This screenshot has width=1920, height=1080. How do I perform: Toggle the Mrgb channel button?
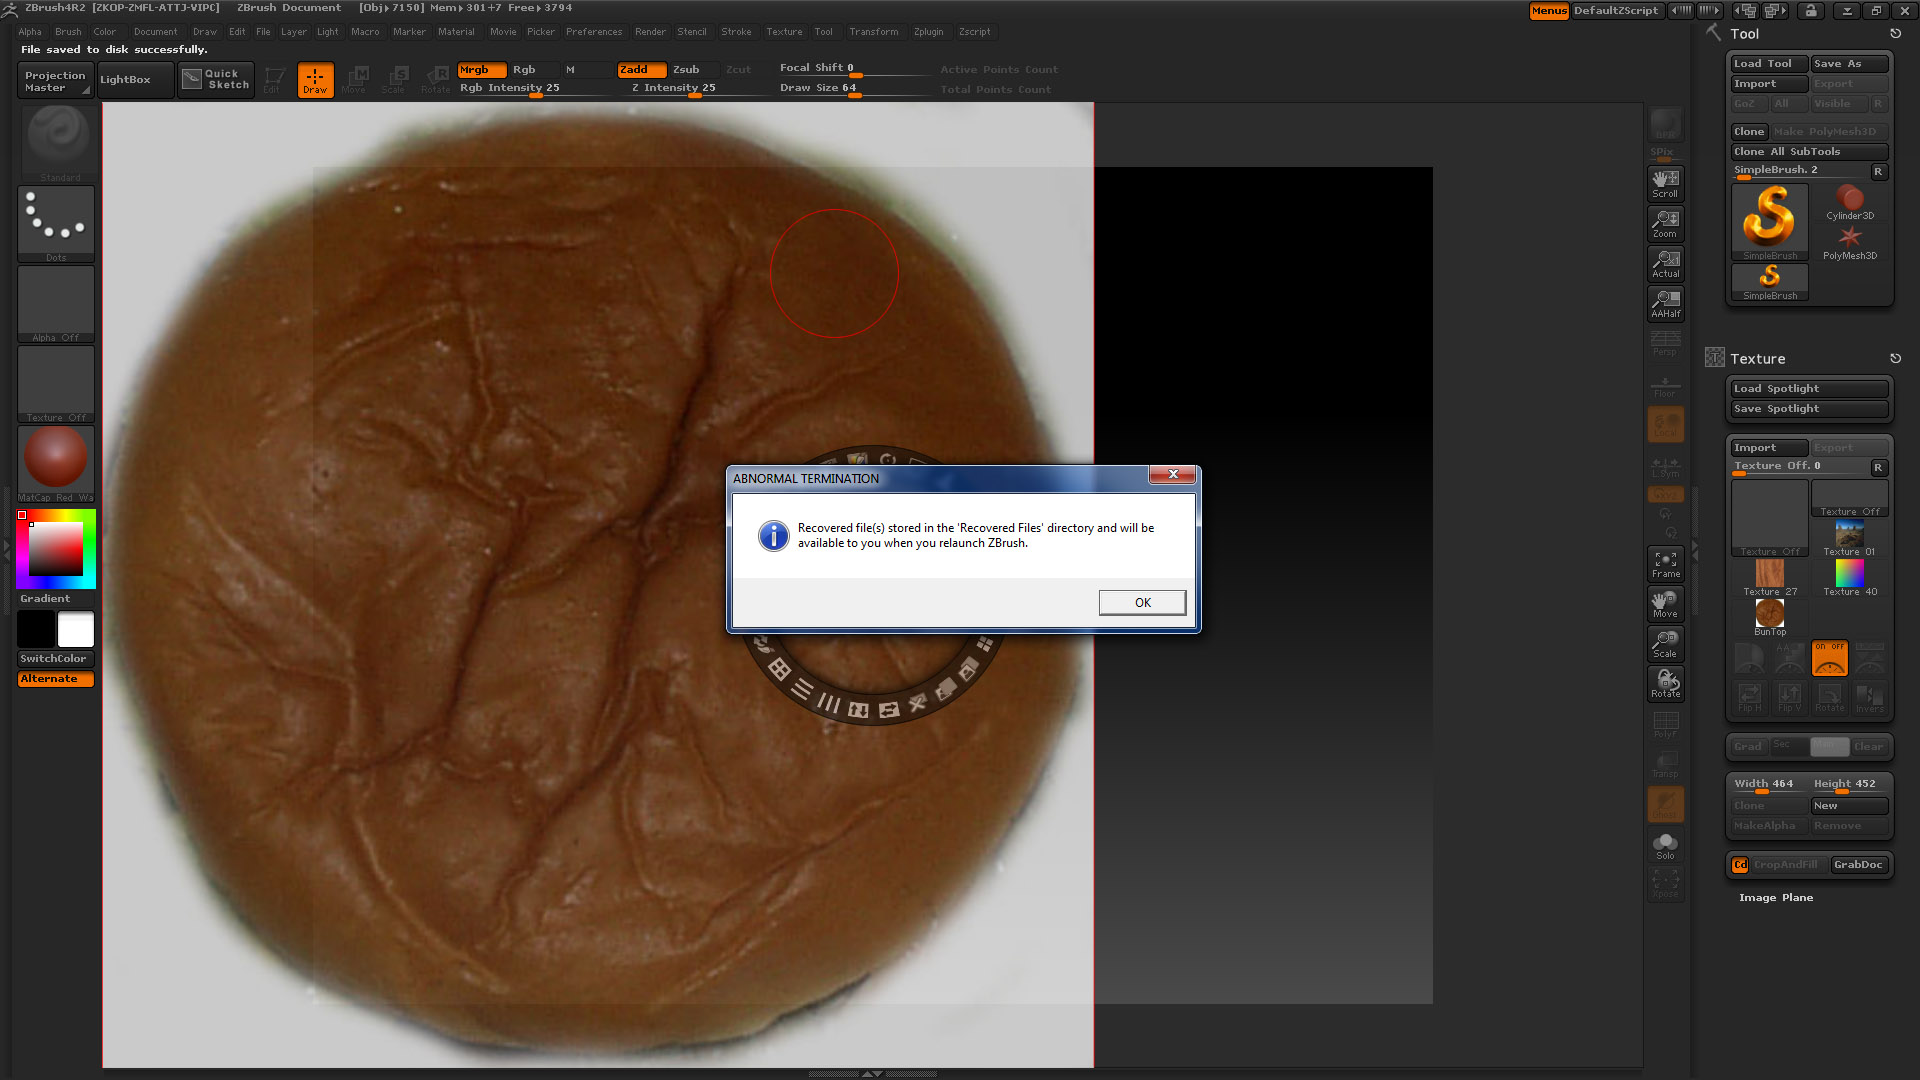coord(481,70)
